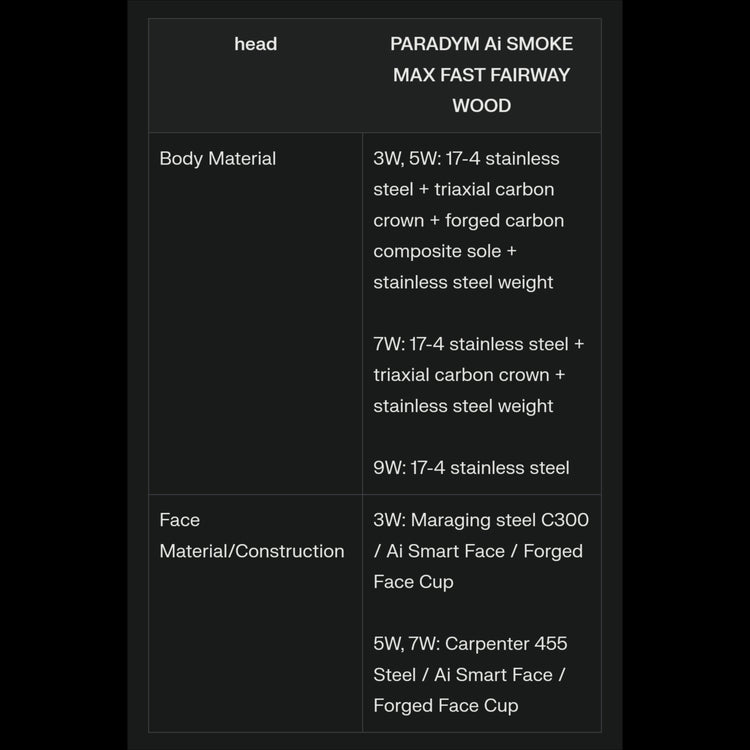Click the "5W, 7W: Carpenter 455" line

[470, 644]
